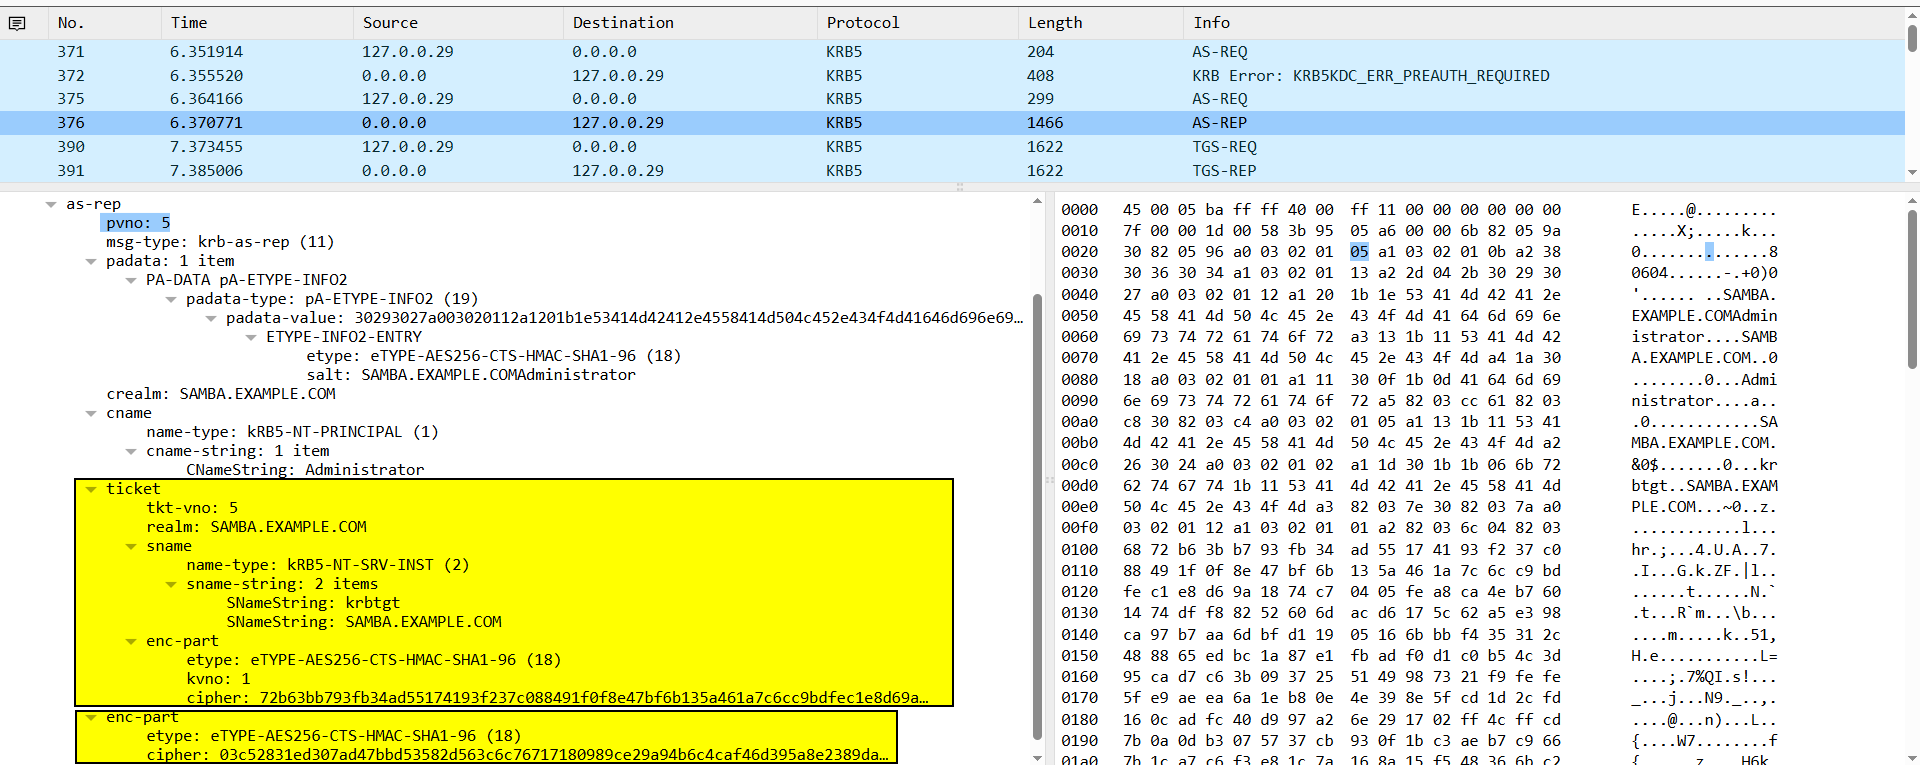The height and width of the screenshot is (765, 1920).
Task: Click the Destination column header
Action: 623,23
